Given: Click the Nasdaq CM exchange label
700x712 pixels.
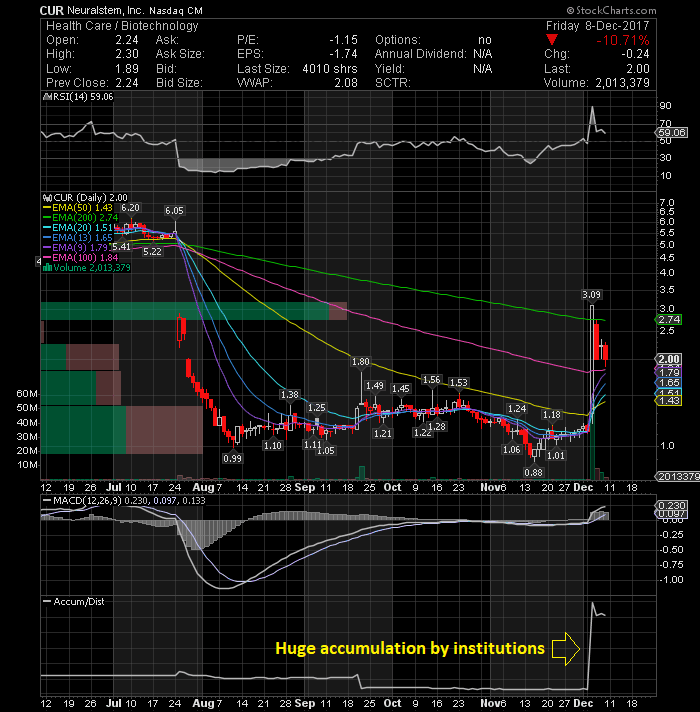Looking at the screenshot, I should (176, 10).
